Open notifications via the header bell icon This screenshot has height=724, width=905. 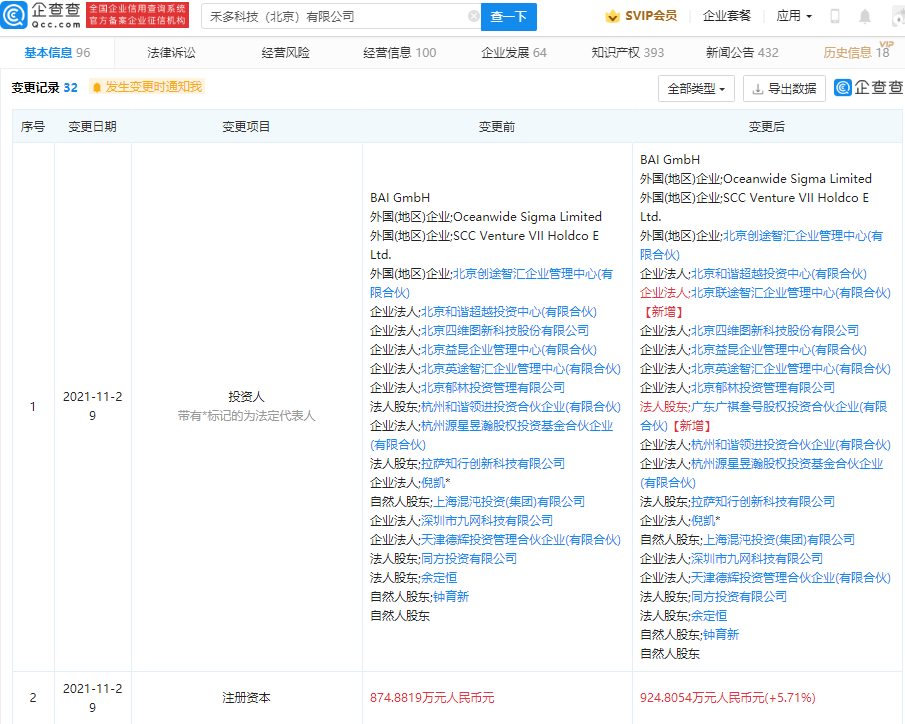click(x=865, y=16)
